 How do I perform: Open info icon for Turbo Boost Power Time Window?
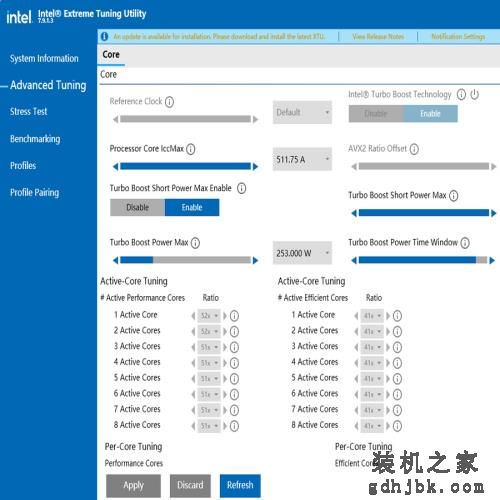(465, 243)
